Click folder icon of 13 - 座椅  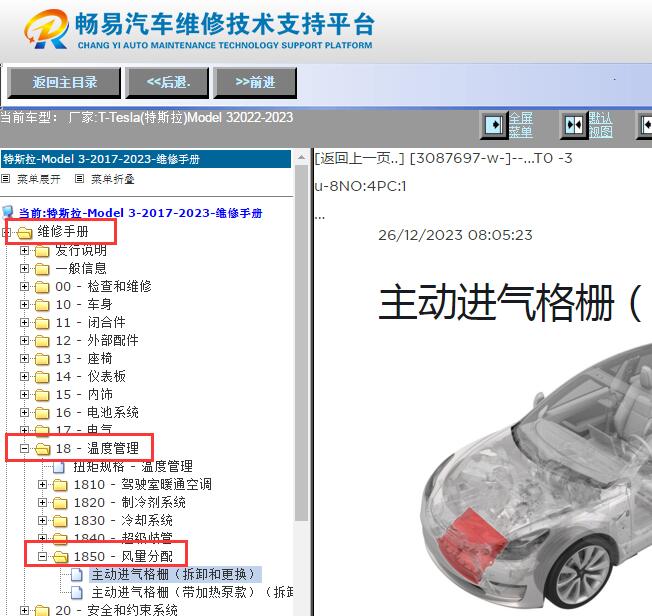tap(42, 359)
